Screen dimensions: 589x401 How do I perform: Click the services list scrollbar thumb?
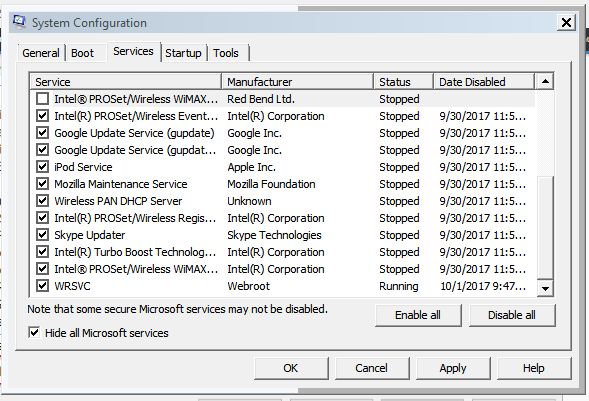coord(545,228)
